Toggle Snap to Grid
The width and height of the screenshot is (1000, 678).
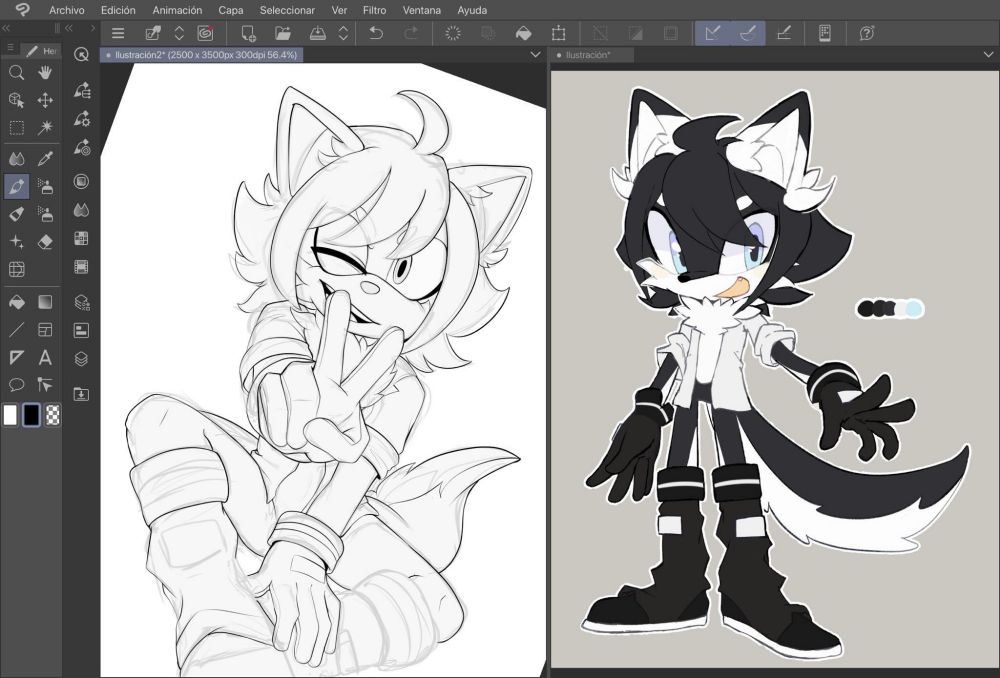[784, 33]
